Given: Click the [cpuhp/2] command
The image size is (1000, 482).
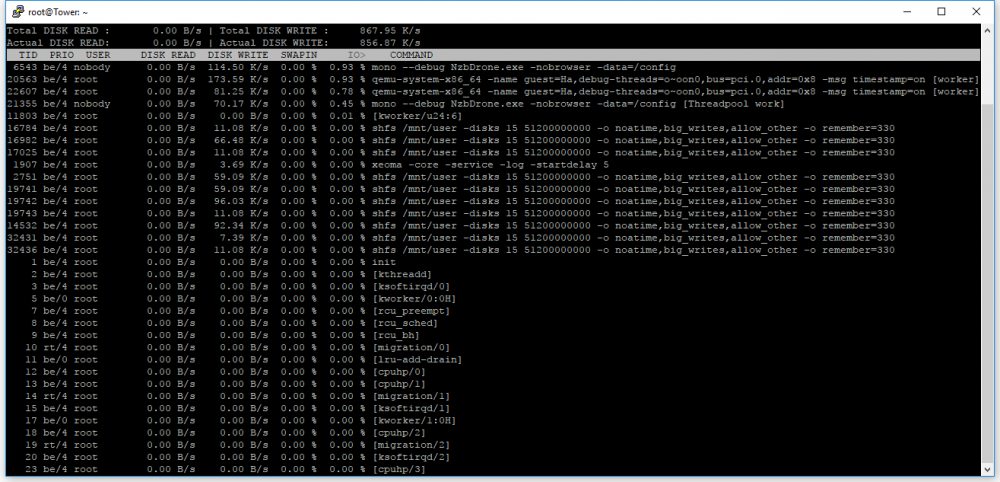Looking at the screenshot, I should [399, 432].
